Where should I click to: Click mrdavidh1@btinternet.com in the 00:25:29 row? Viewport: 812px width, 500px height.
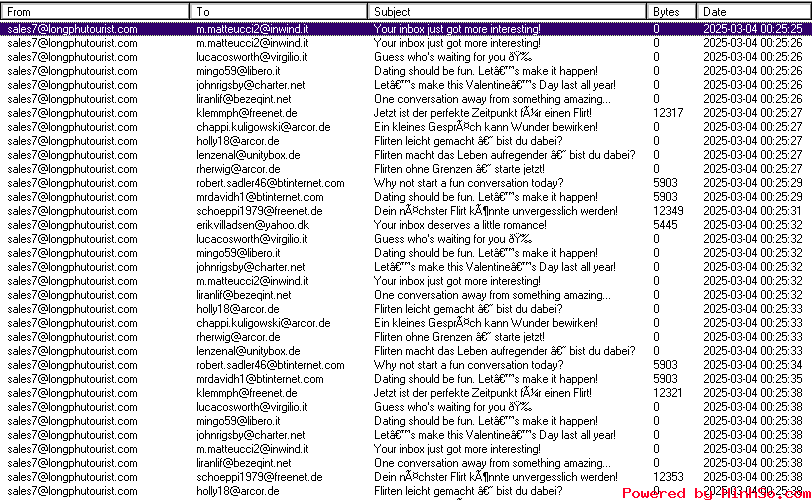[260, 197]
